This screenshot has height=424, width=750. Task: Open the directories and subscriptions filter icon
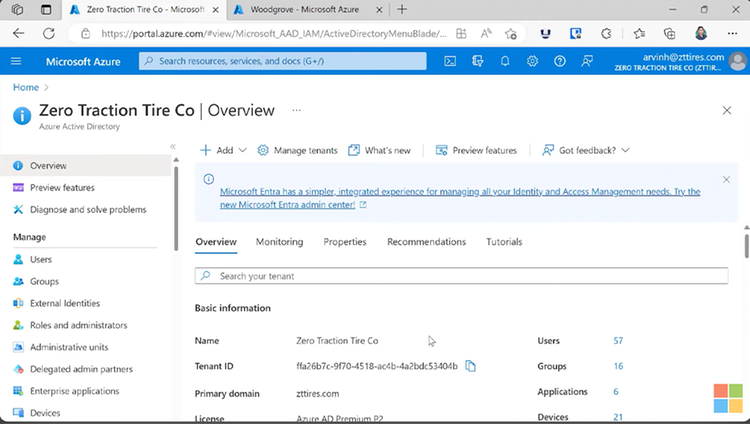(x=477, y=61)
